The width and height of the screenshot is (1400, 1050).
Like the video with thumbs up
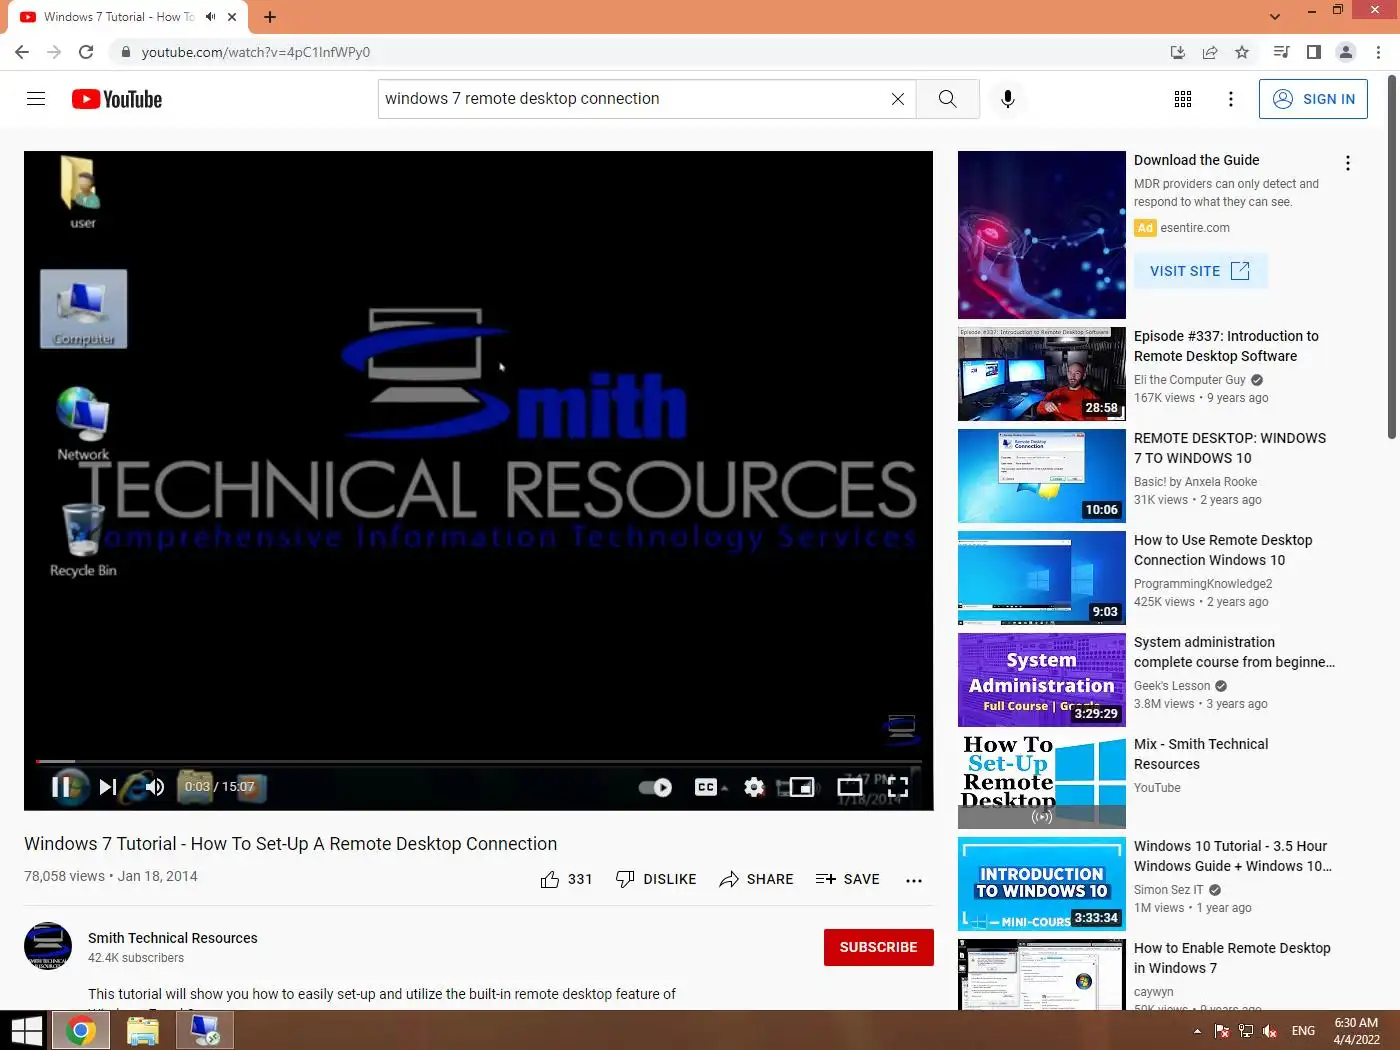pos(566,879)
